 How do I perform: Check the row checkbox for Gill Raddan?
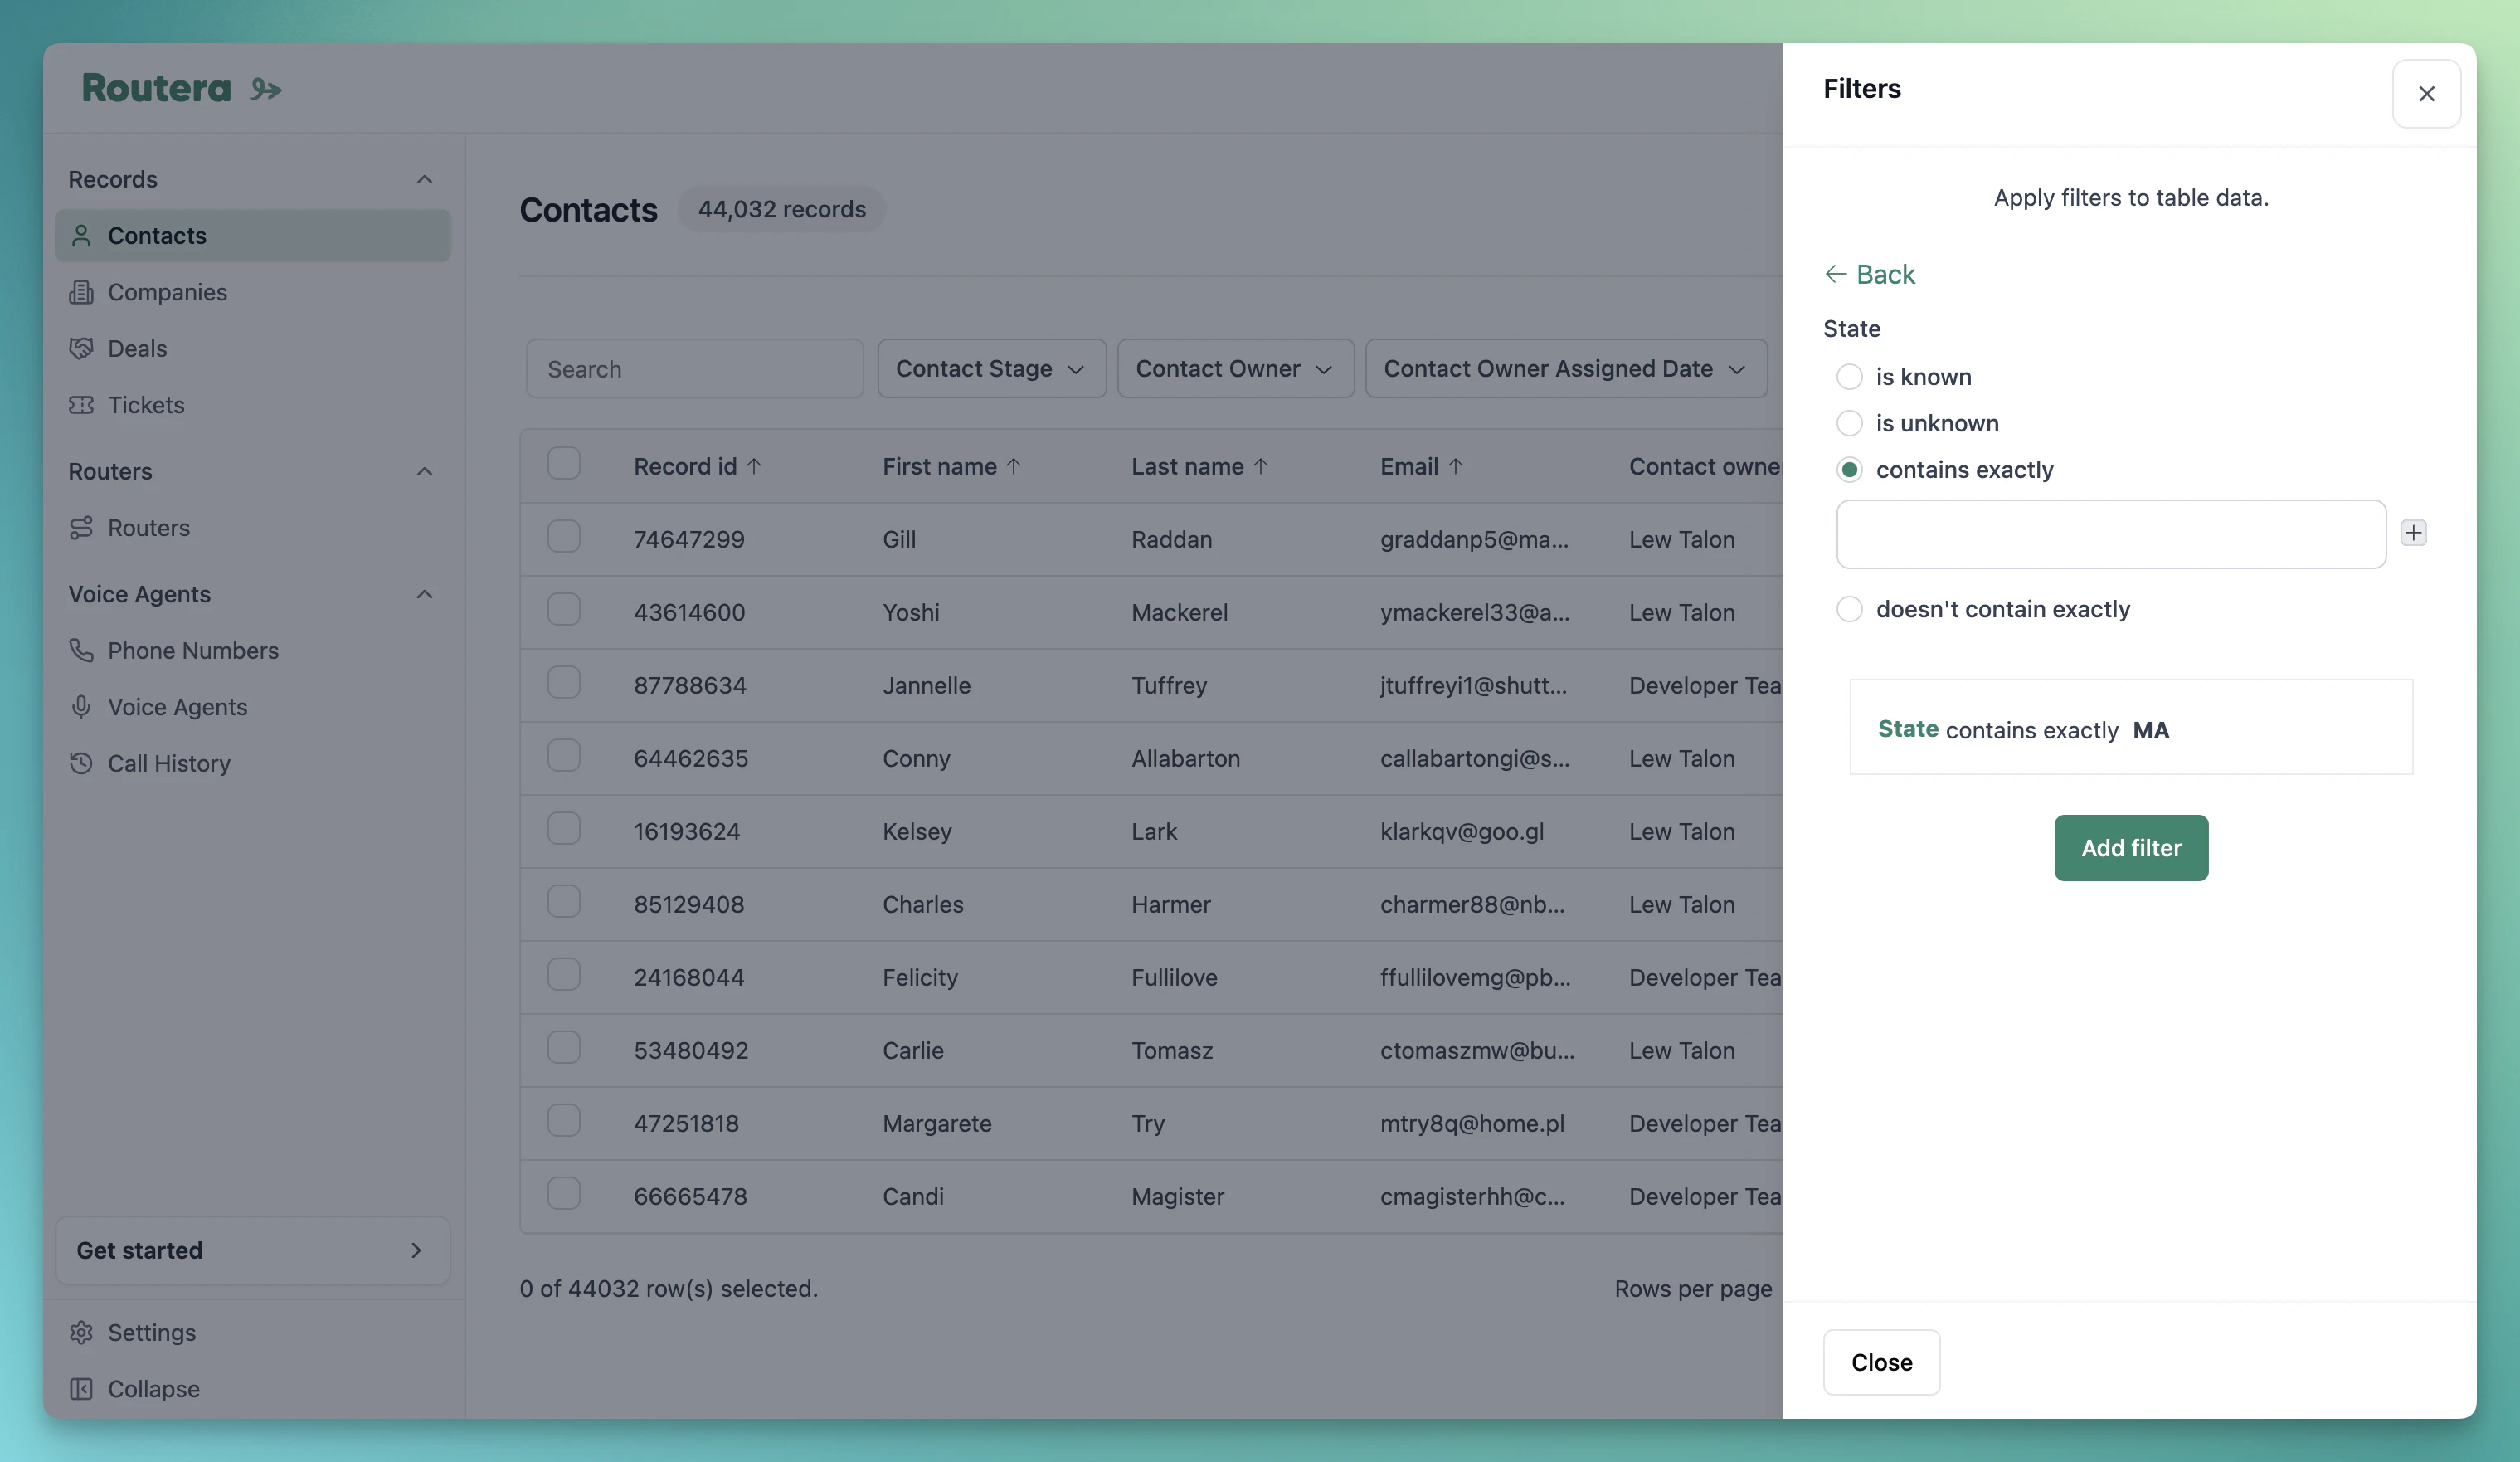[564, 537]
